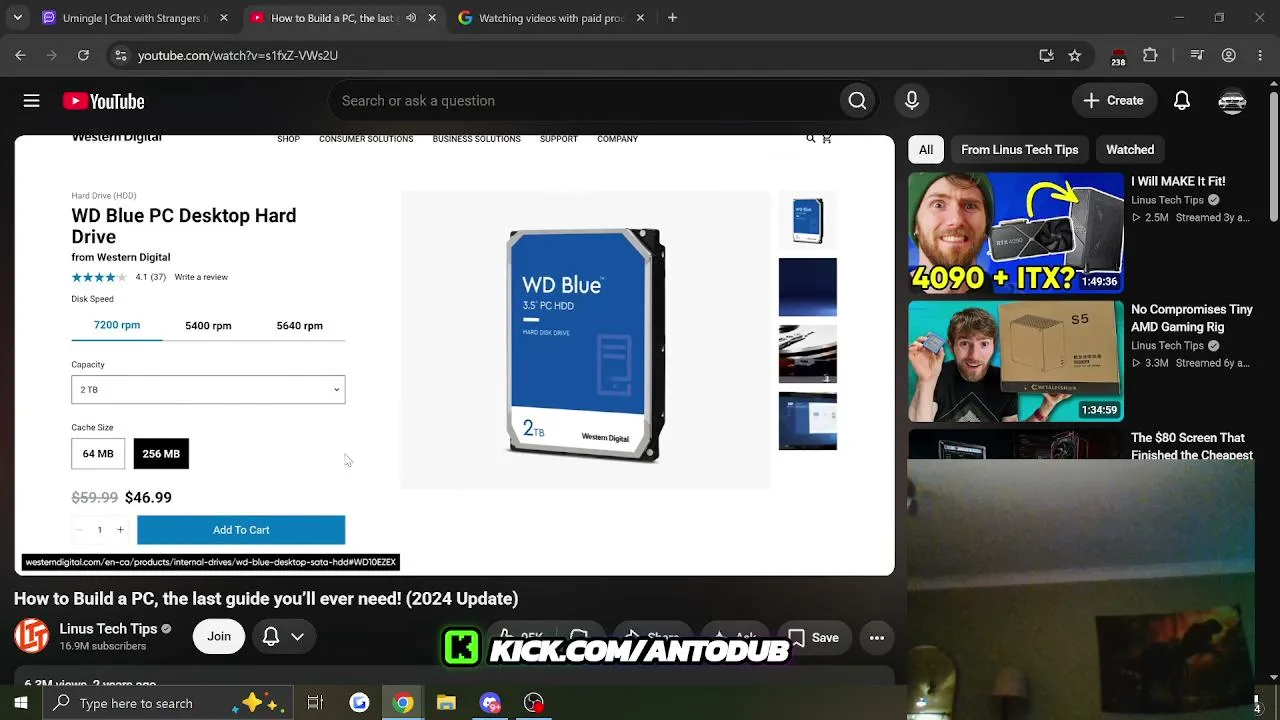Open File Explorer from the taskbar

pos(446,703)
